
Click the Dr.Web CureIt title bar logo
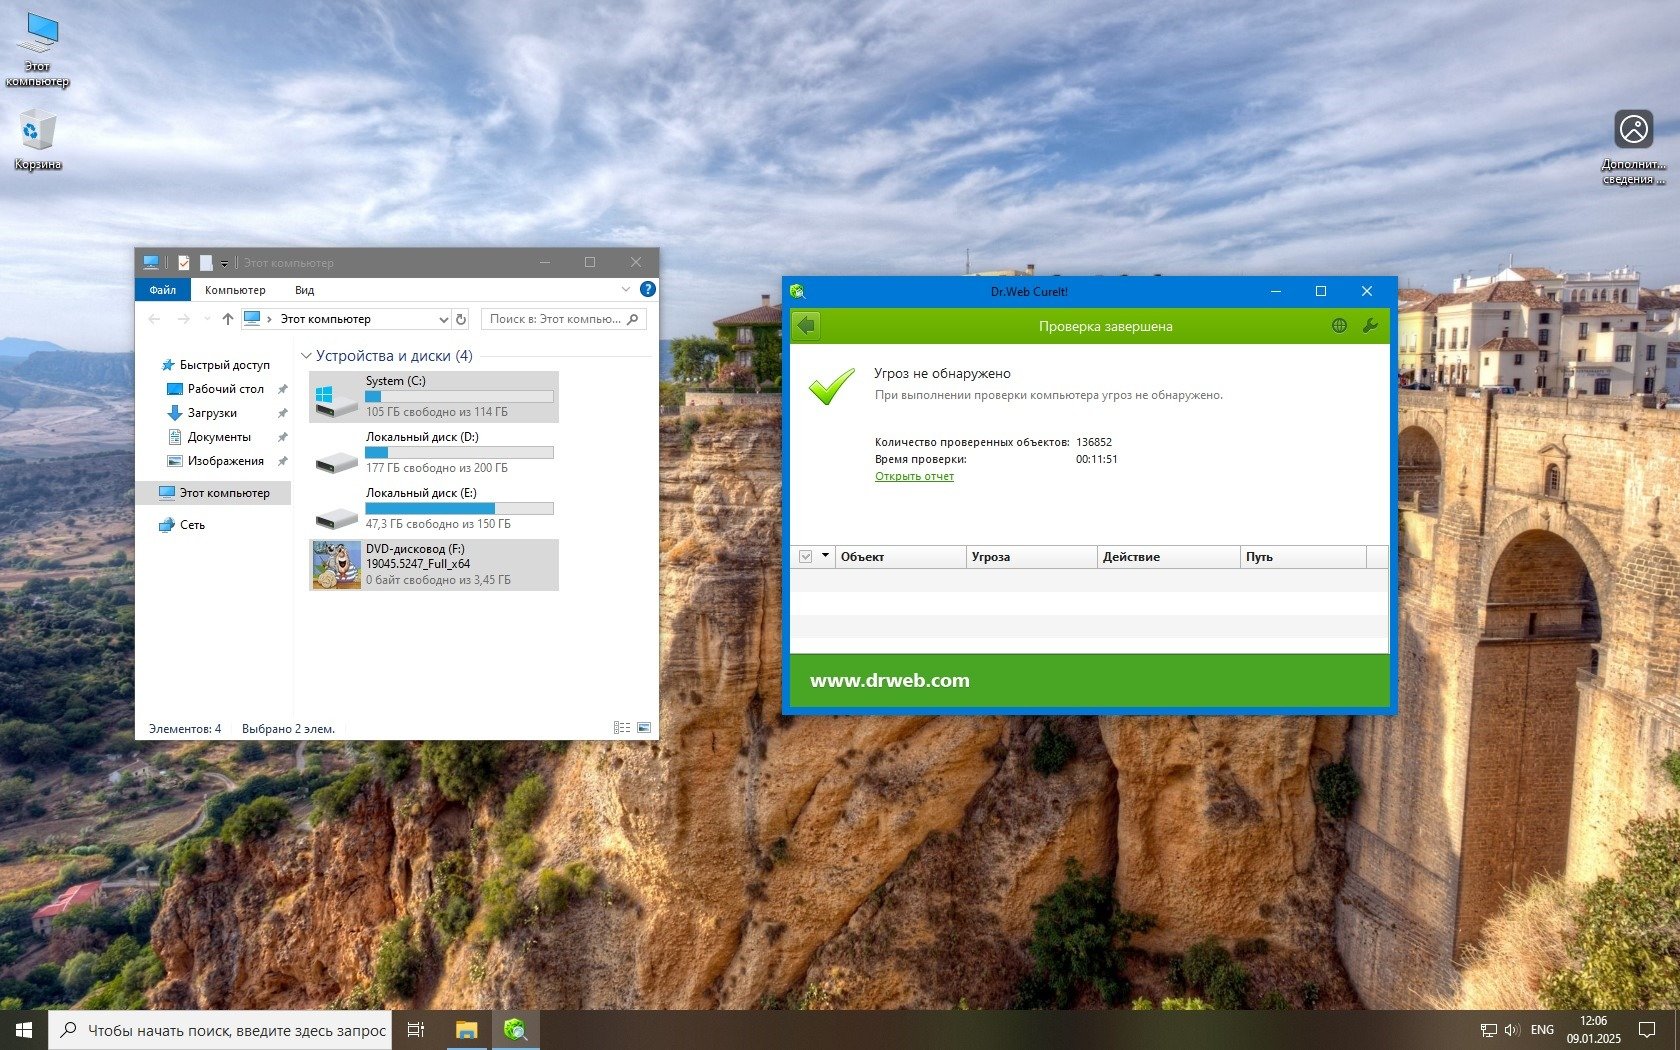click(x=797, y=291)
